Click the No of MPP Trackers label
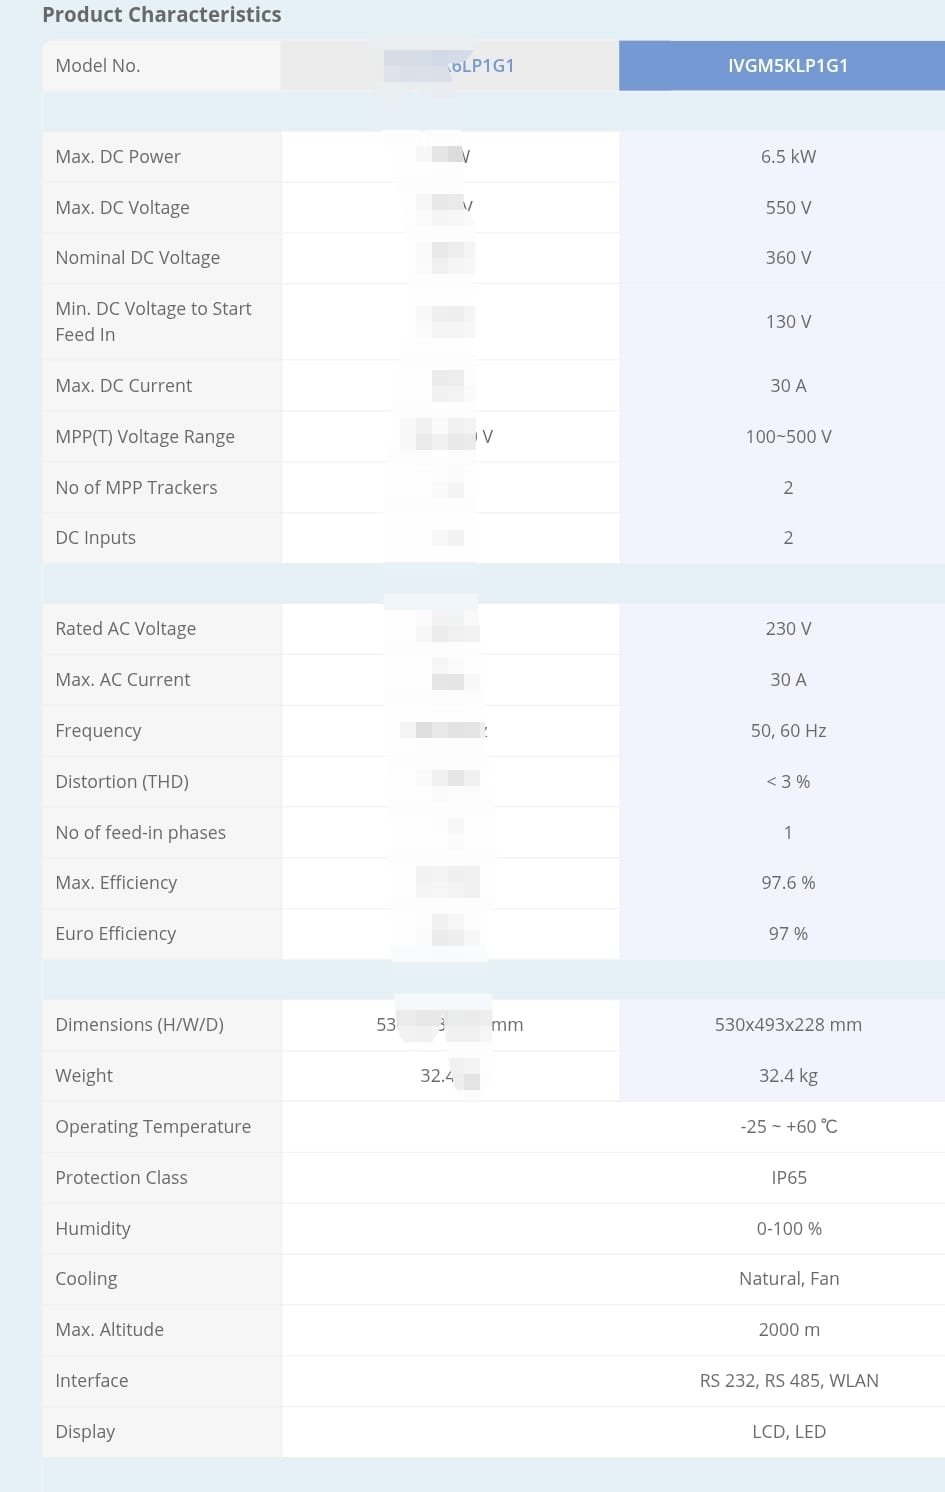This screenshot has width=945, height=1492. [136, 488]
